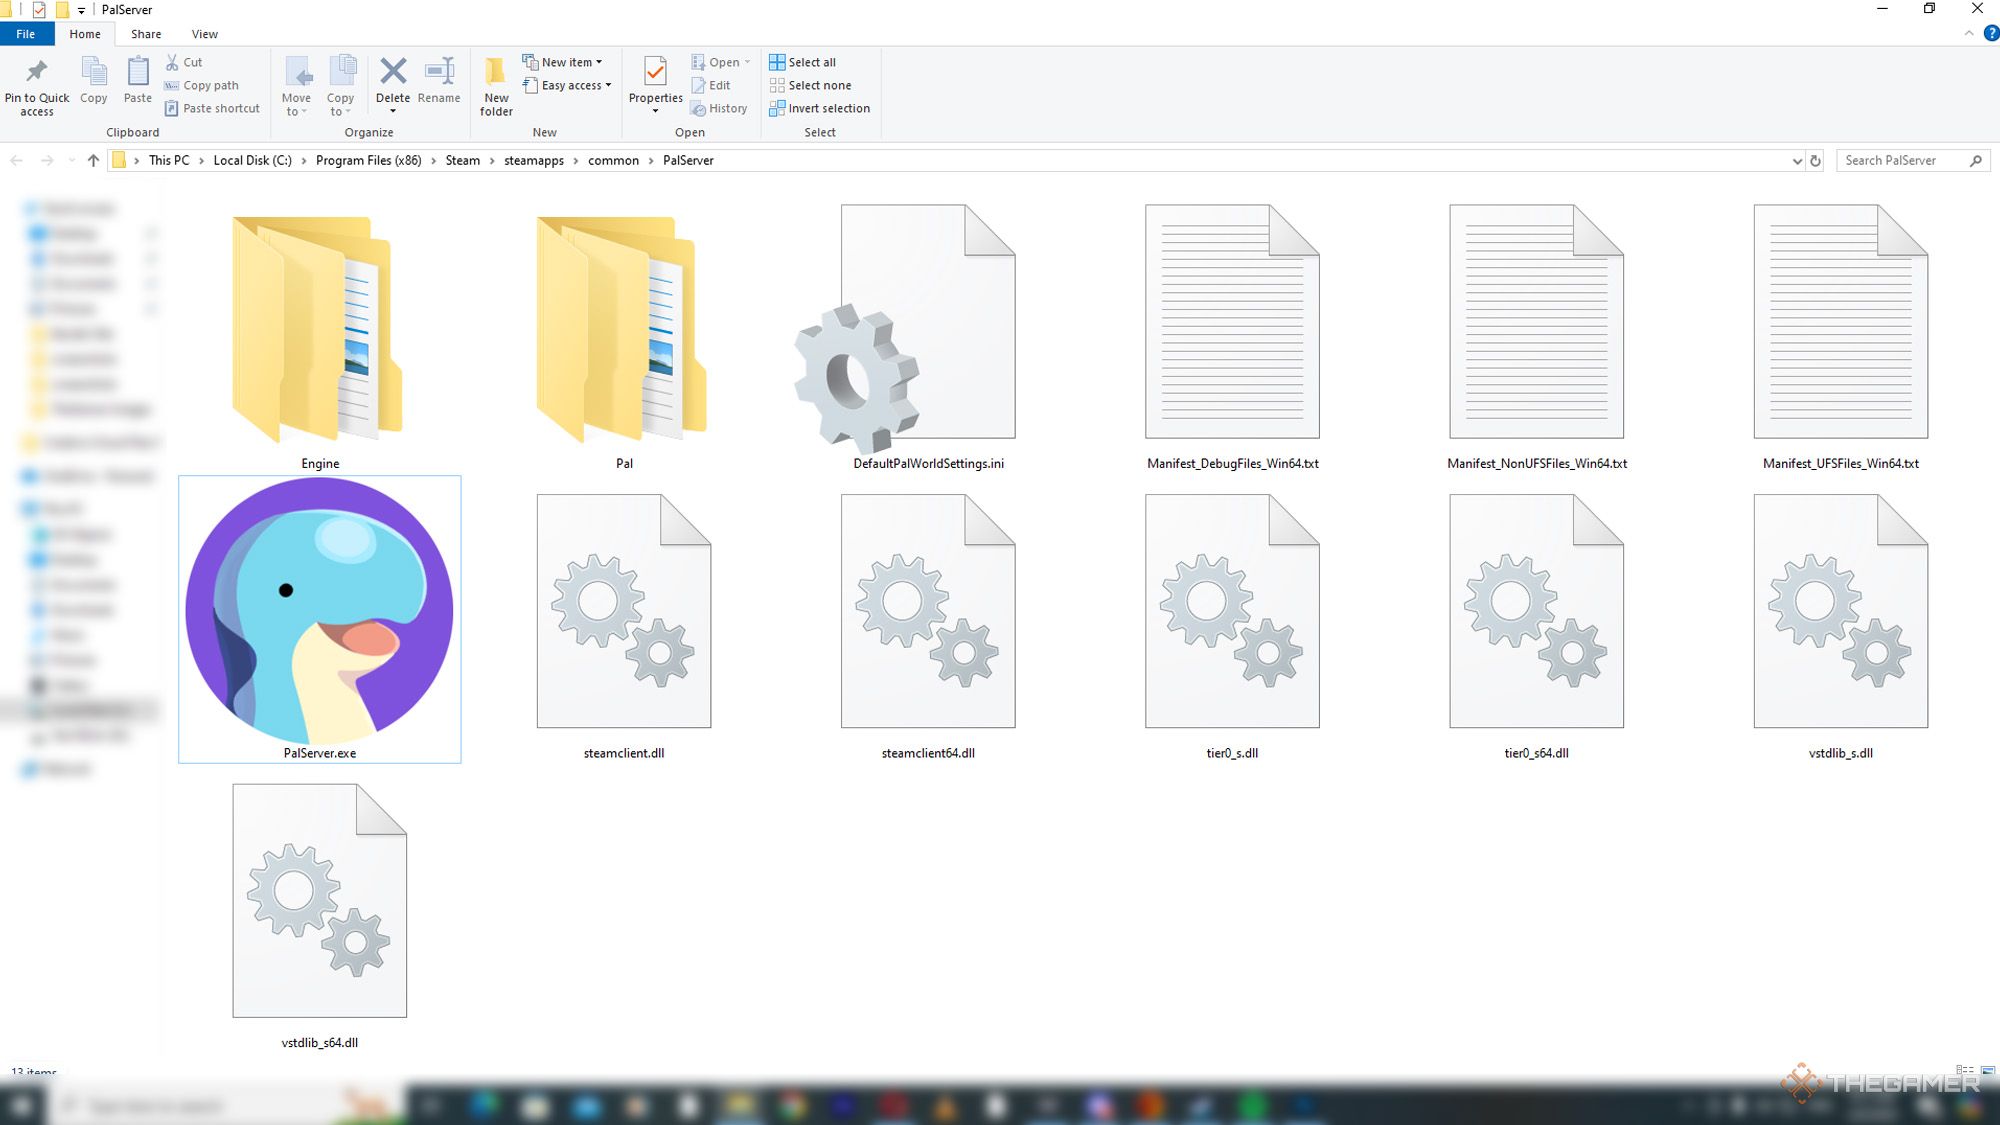
Task: Click Program Files (x86) breadcrumb
Action: (x=369, y=160)
